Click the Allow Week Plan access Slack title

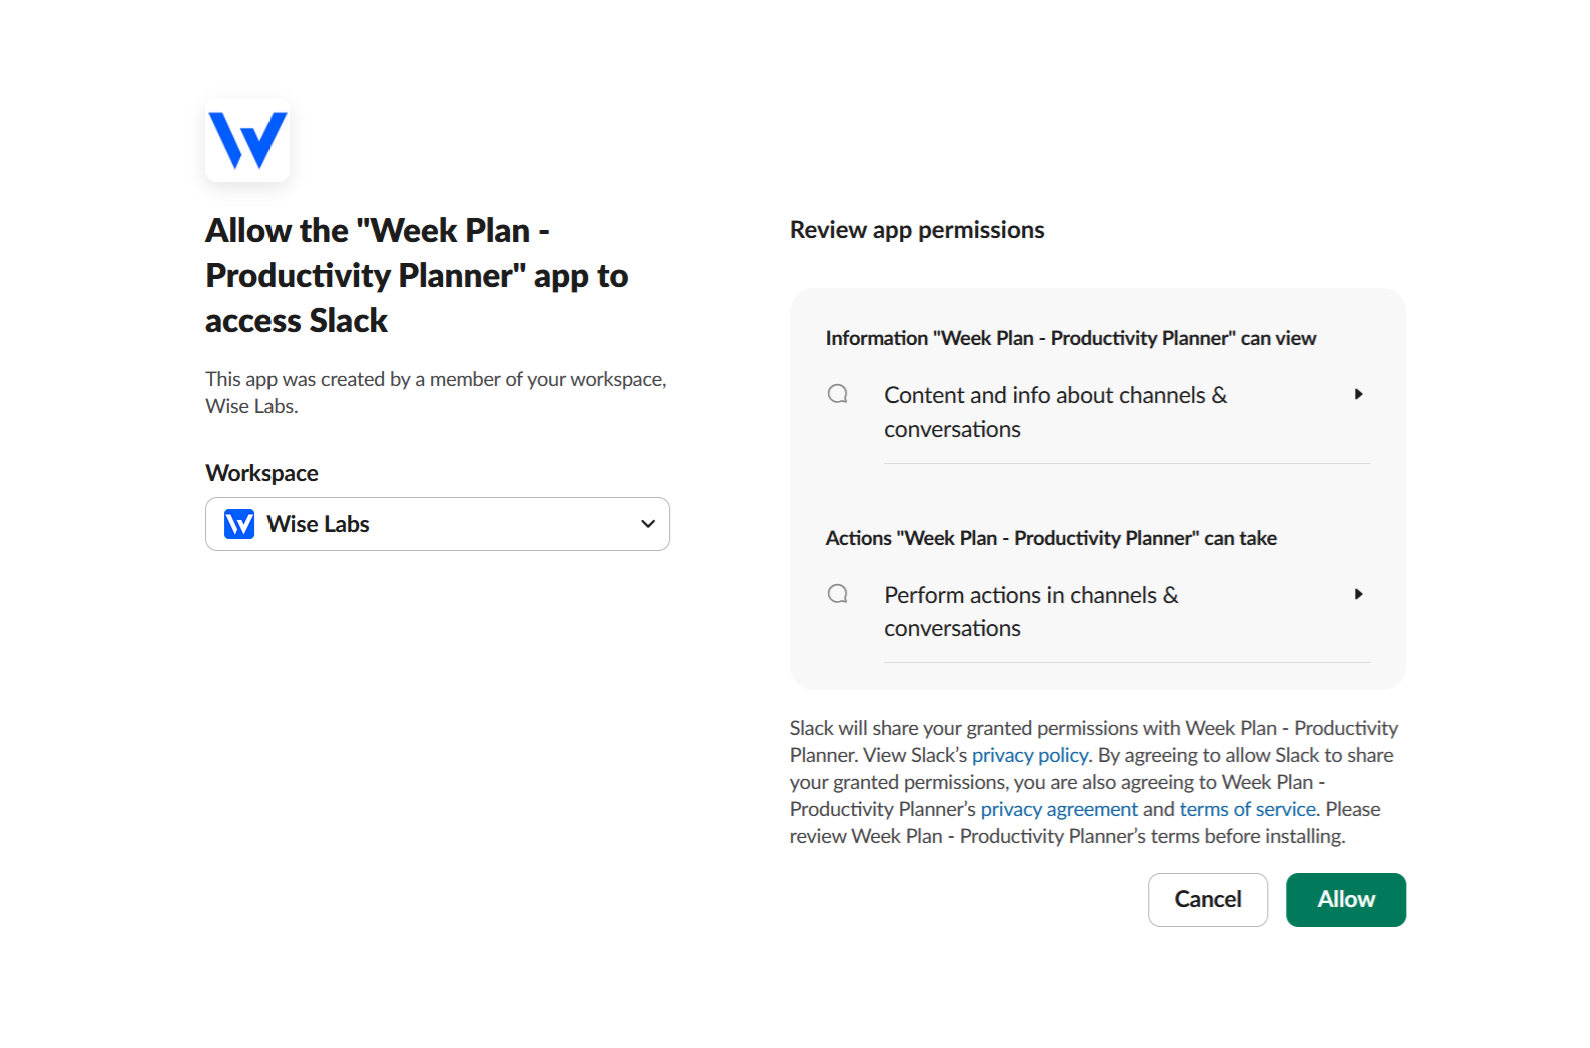pyautogui.click(x=416, y=275)
